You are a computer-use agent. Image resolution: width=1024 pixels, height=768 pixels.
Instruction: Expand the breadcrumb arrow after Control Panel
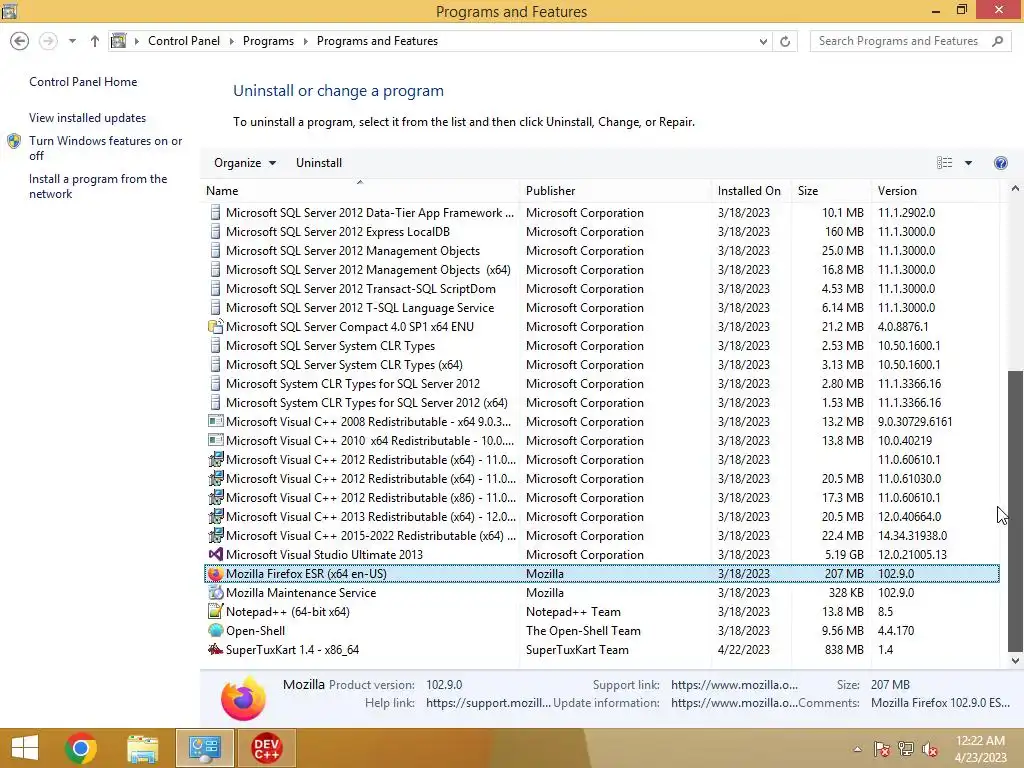231,41
